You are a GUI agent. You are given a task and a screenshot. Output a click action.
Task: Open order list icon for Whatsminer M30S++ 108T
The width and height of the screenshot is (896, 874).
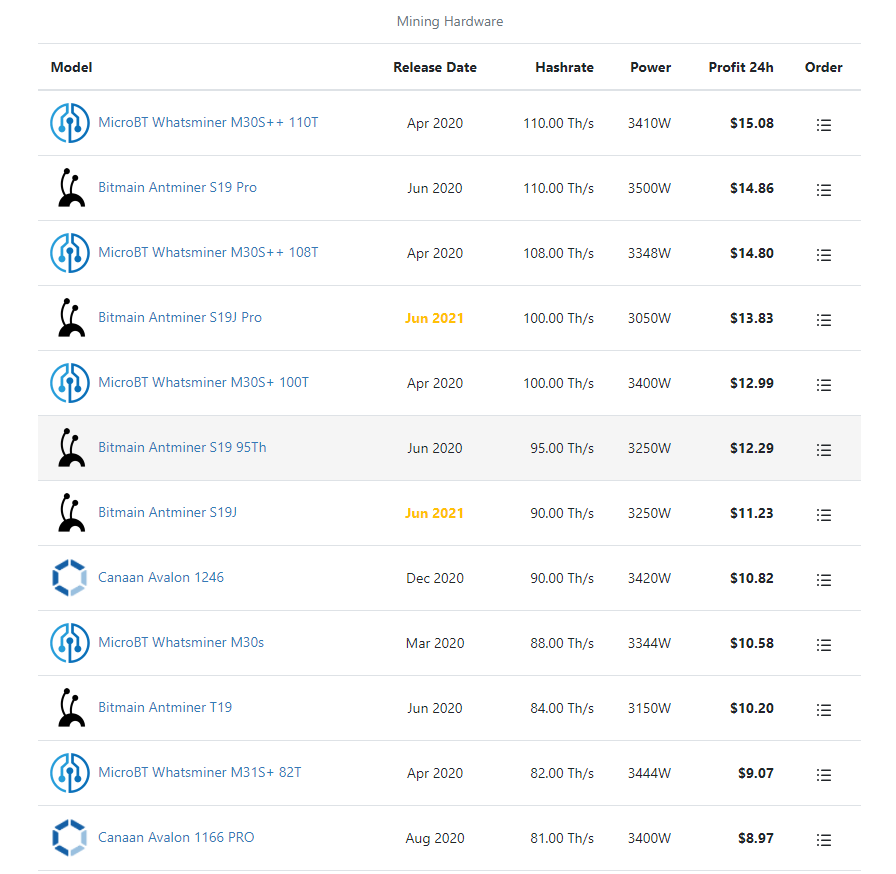click(823, 255)
